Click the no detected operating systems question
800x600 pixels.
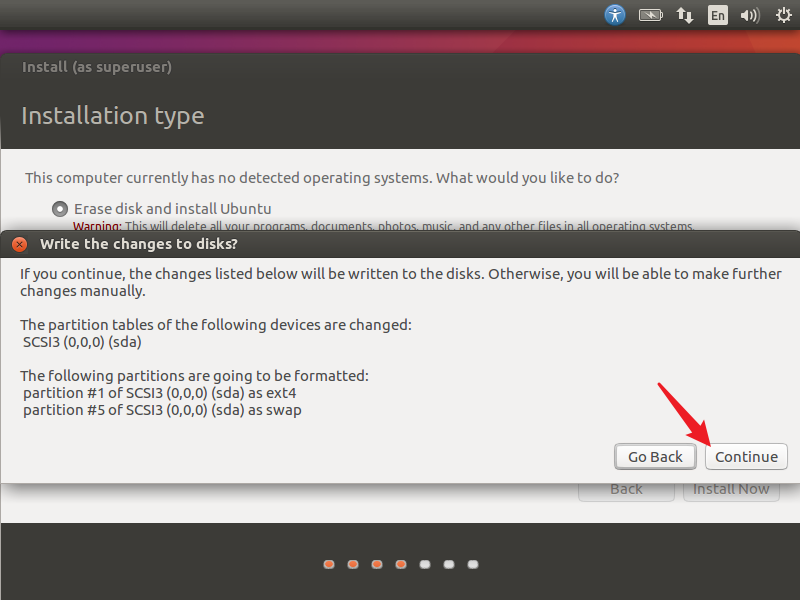322,178
